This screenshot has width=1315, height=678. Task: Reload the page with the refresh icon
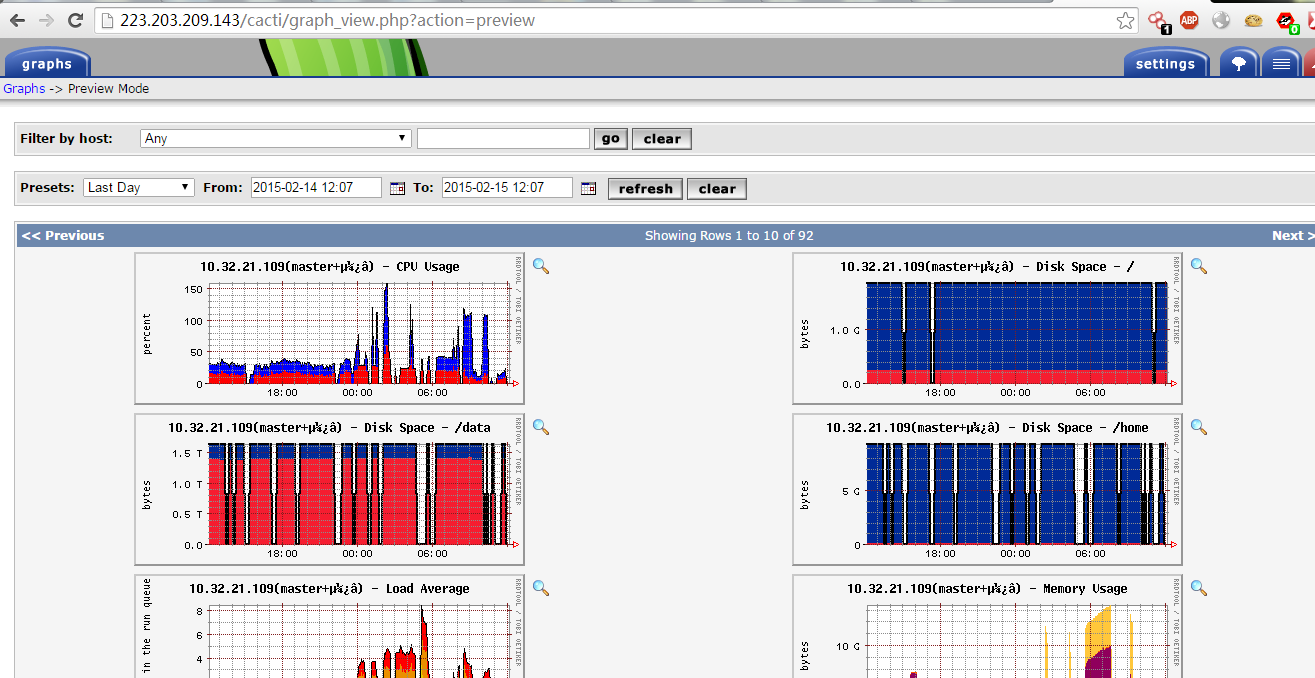75,20
